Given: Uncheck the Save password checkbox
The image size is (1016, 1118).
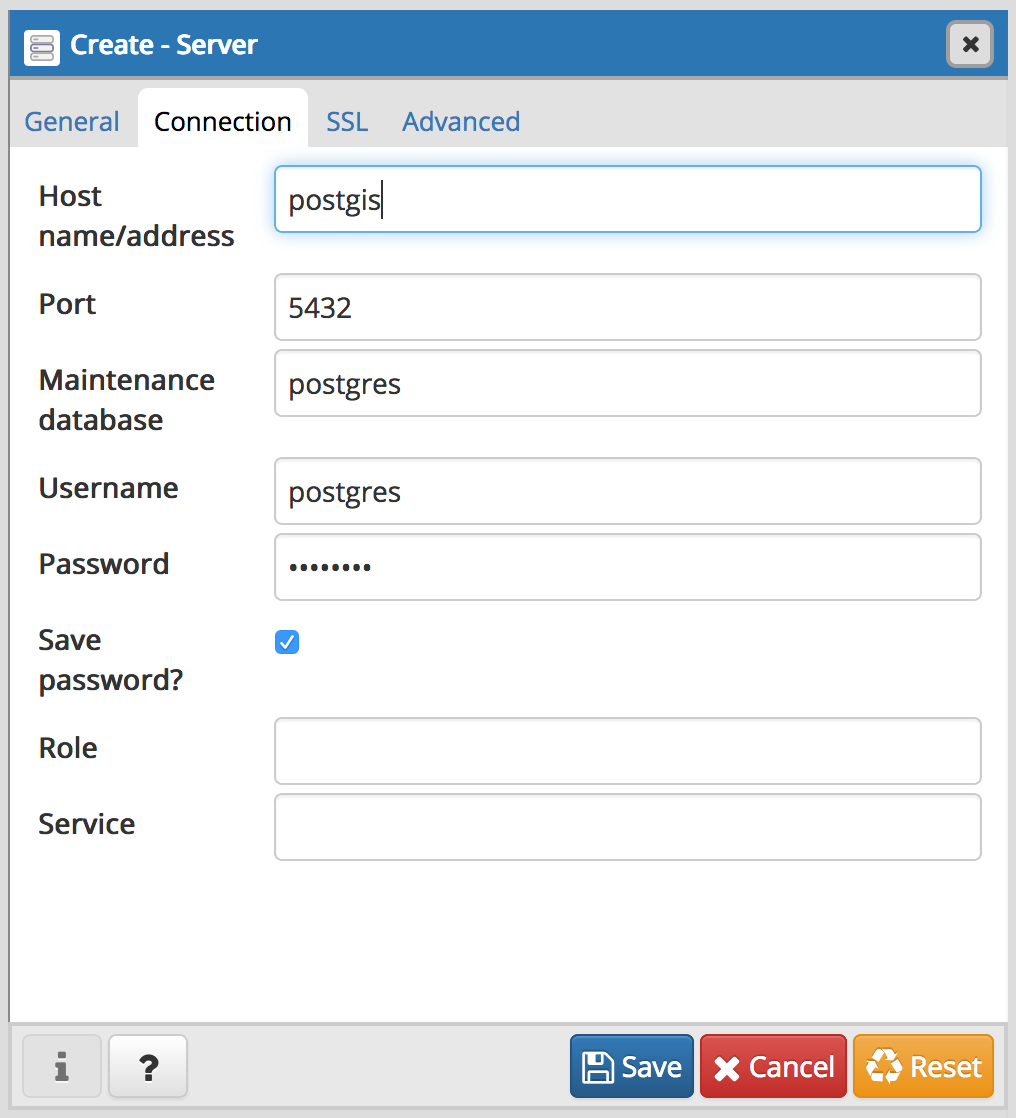Looking at the screenshot, I should 287,642.
